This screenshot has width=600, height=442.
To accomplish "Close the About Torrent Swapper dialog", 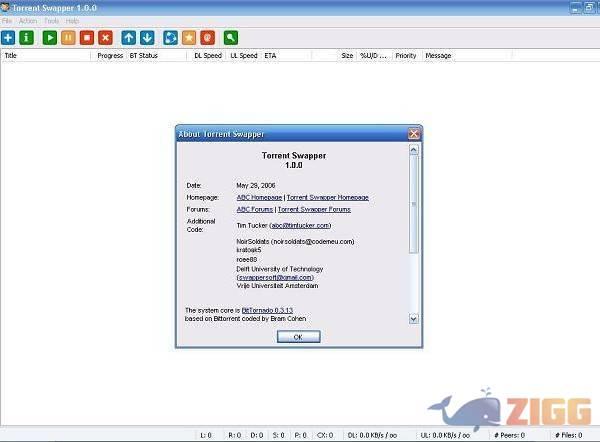I will [413, 133].
